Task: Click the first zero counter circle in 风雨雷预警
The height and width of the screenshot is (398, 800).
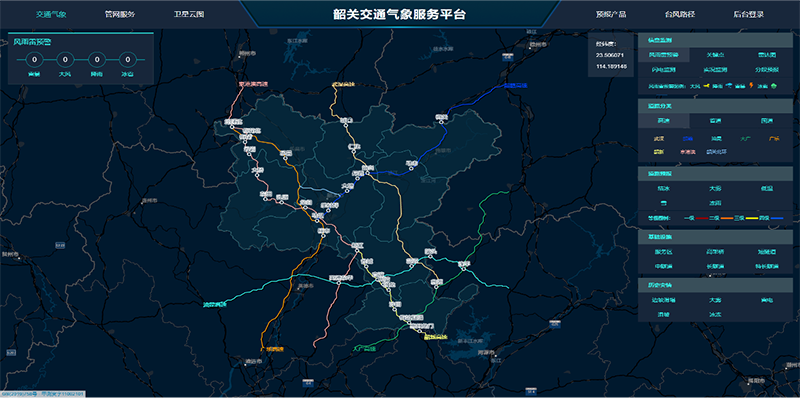Action: 34,60
